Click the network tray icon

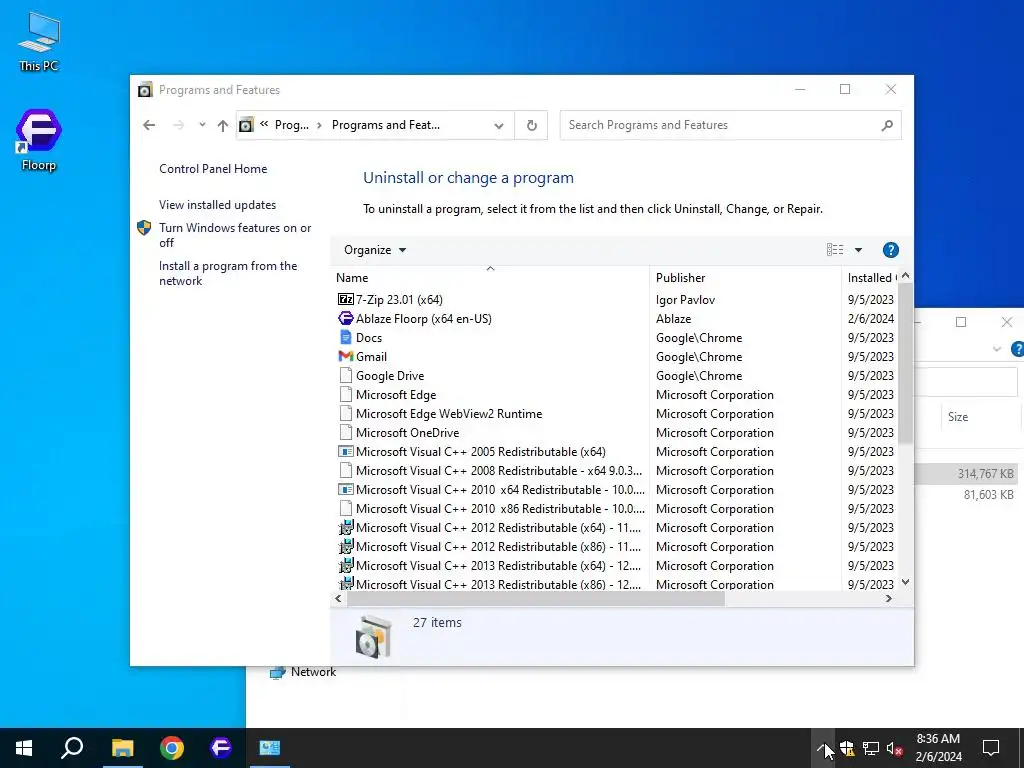click(871, 748)
